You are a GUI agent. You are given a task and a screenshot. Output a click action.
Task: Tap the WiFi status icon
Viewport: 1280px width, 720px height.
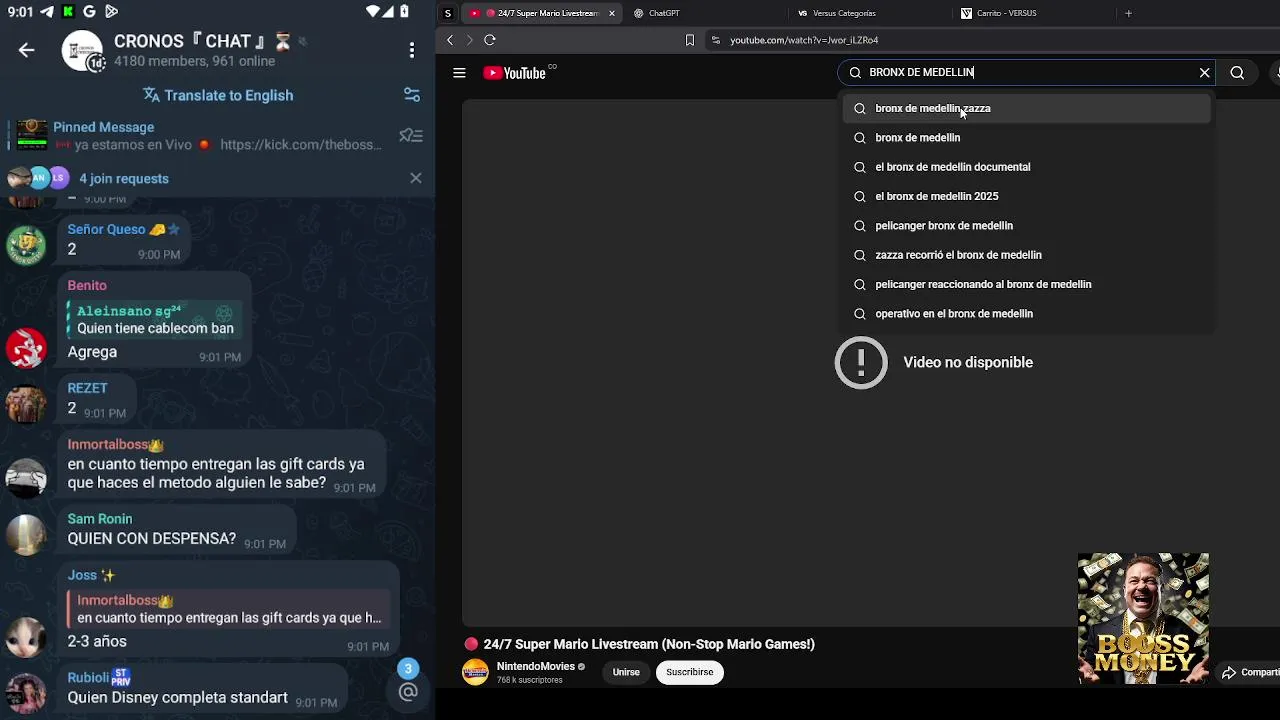click(373, 12)
